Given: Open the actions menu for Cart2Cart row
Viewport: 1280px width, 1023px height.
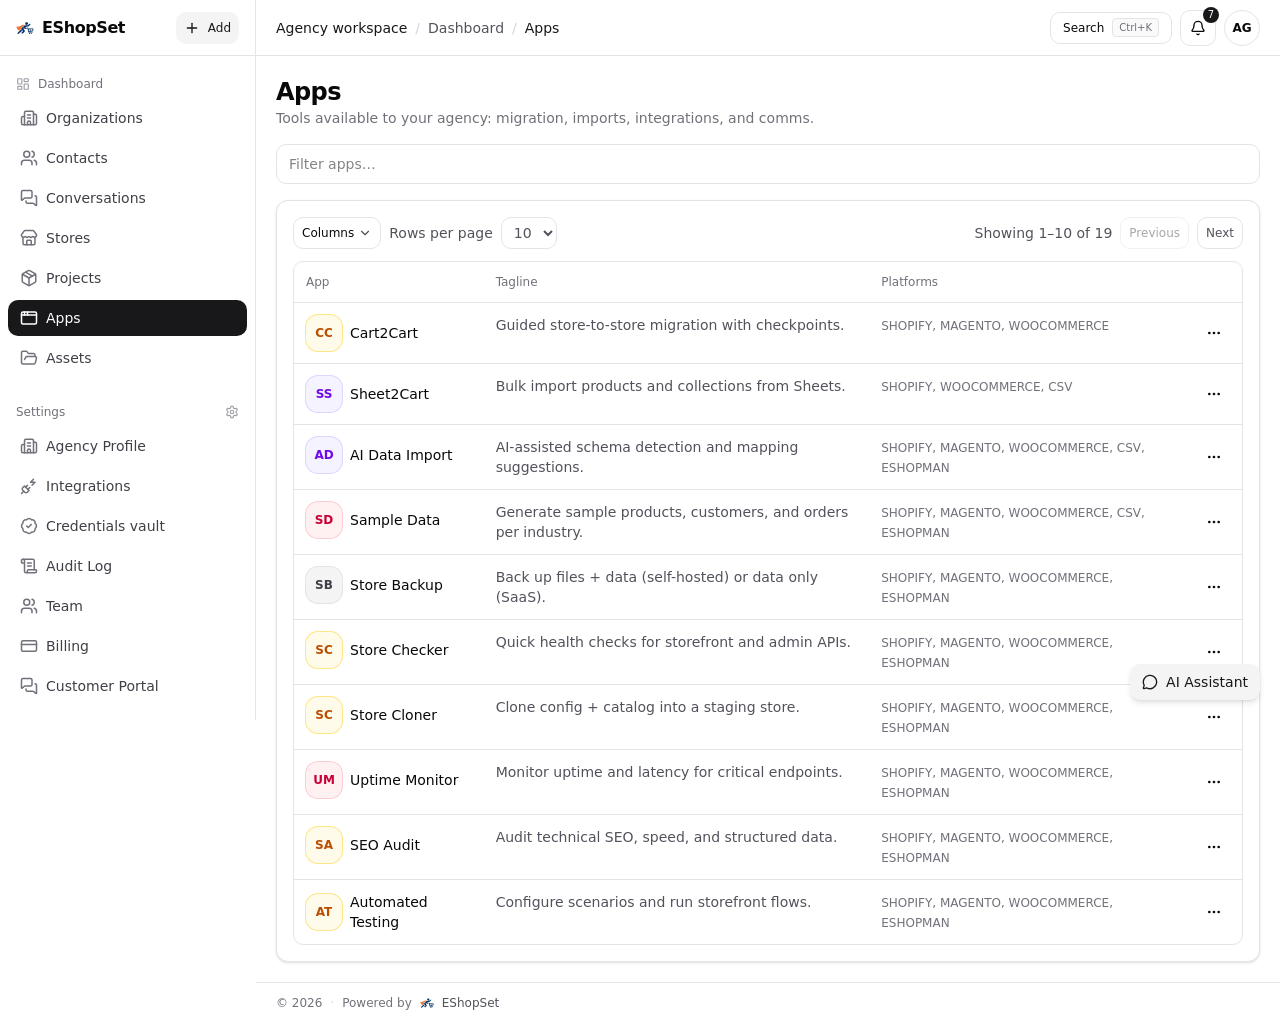Looking at the screenshot, I should click(1214, 333).
